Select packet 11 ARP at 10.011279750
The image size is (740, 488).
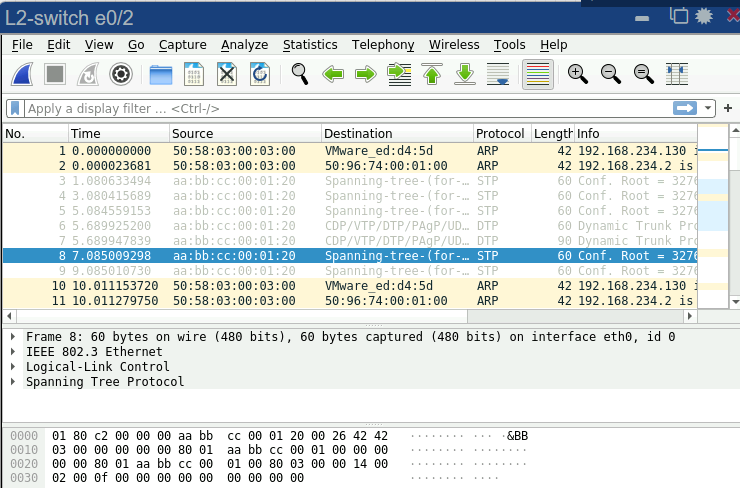click(x=350, y=301)
